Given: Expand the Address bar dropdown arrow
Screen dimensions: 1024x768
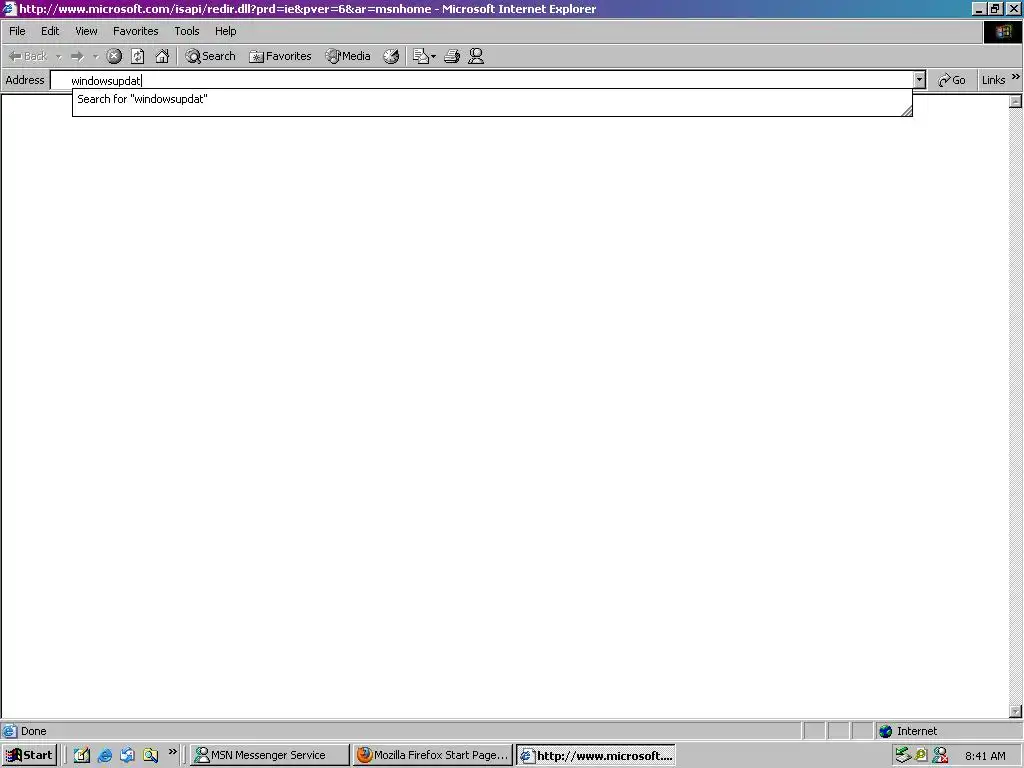Looking at the screenshot, I should (x=920, y=80).
